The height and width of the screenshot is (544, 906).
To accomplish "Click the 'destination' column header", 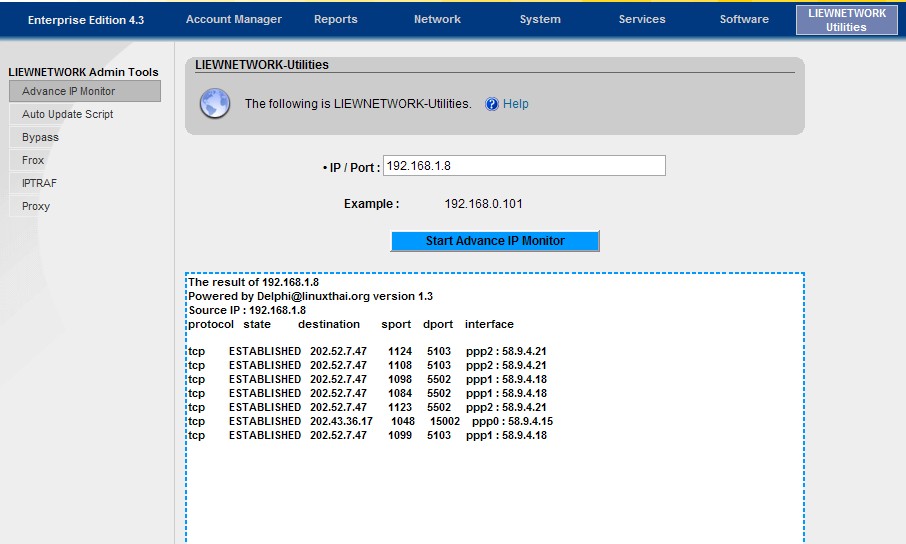I will [329, 324].
